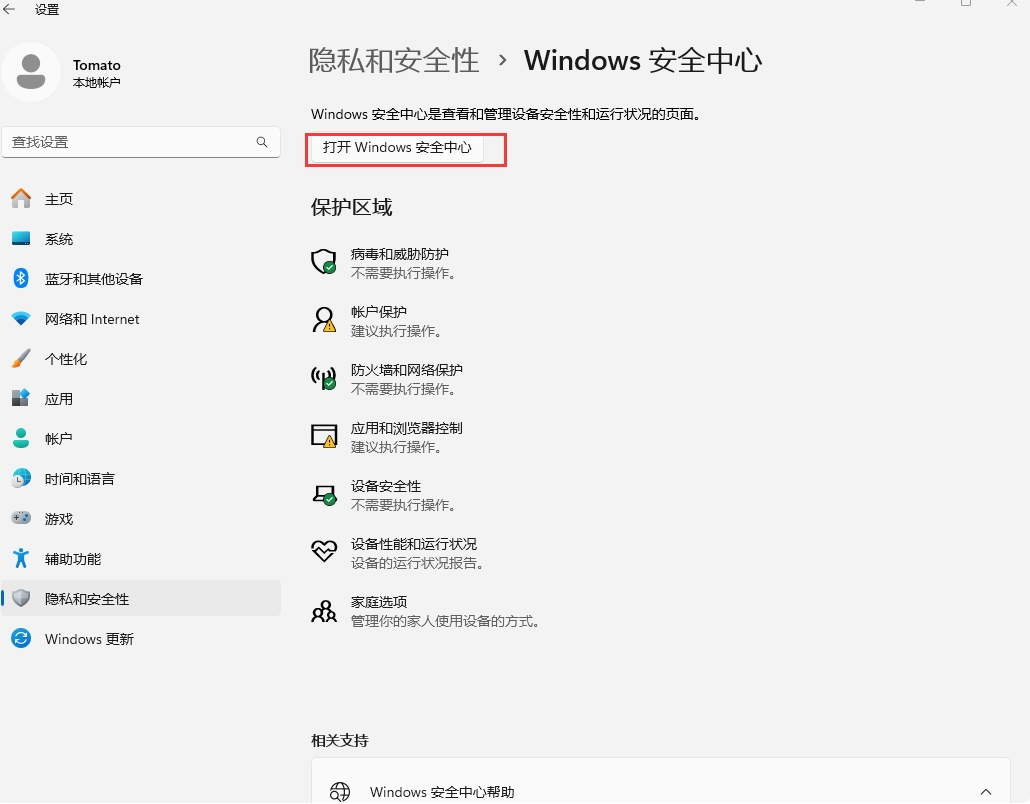1030x804 pixels.
Task: Open 游戏 settings category
Action: [x=141, y=518]
